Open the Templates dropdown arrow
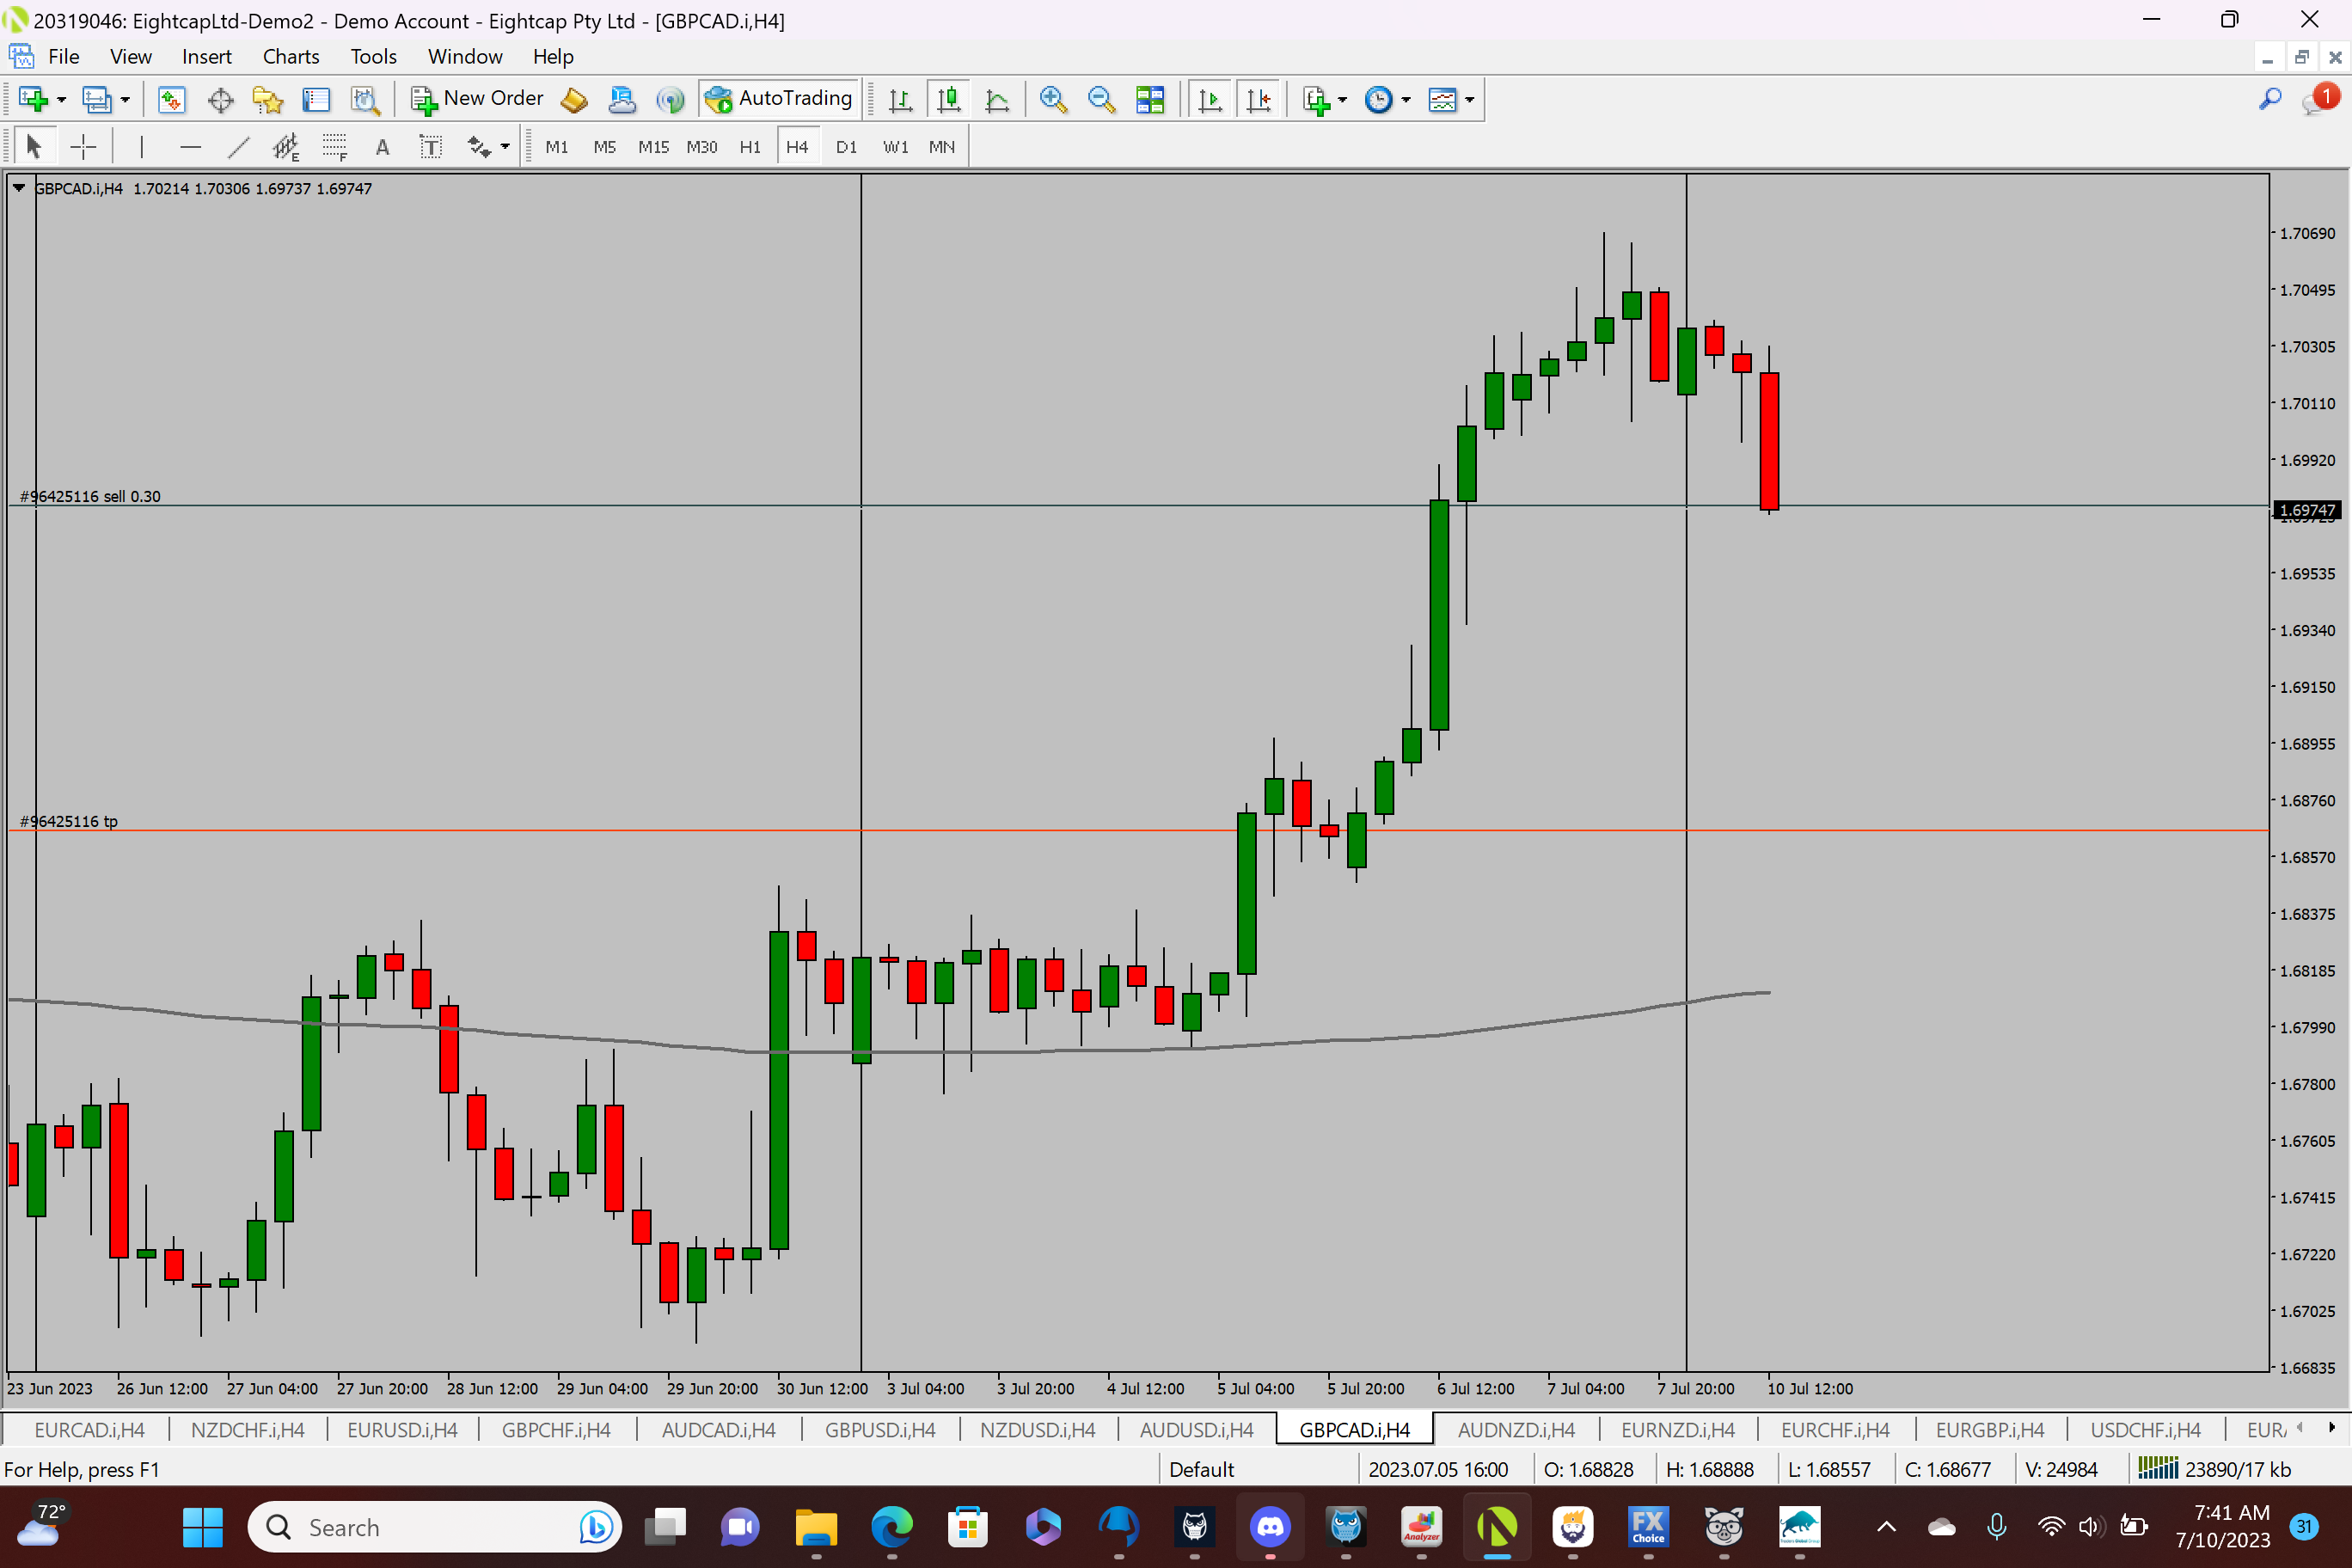The image size is (2352, 1568). point(1470,99)
